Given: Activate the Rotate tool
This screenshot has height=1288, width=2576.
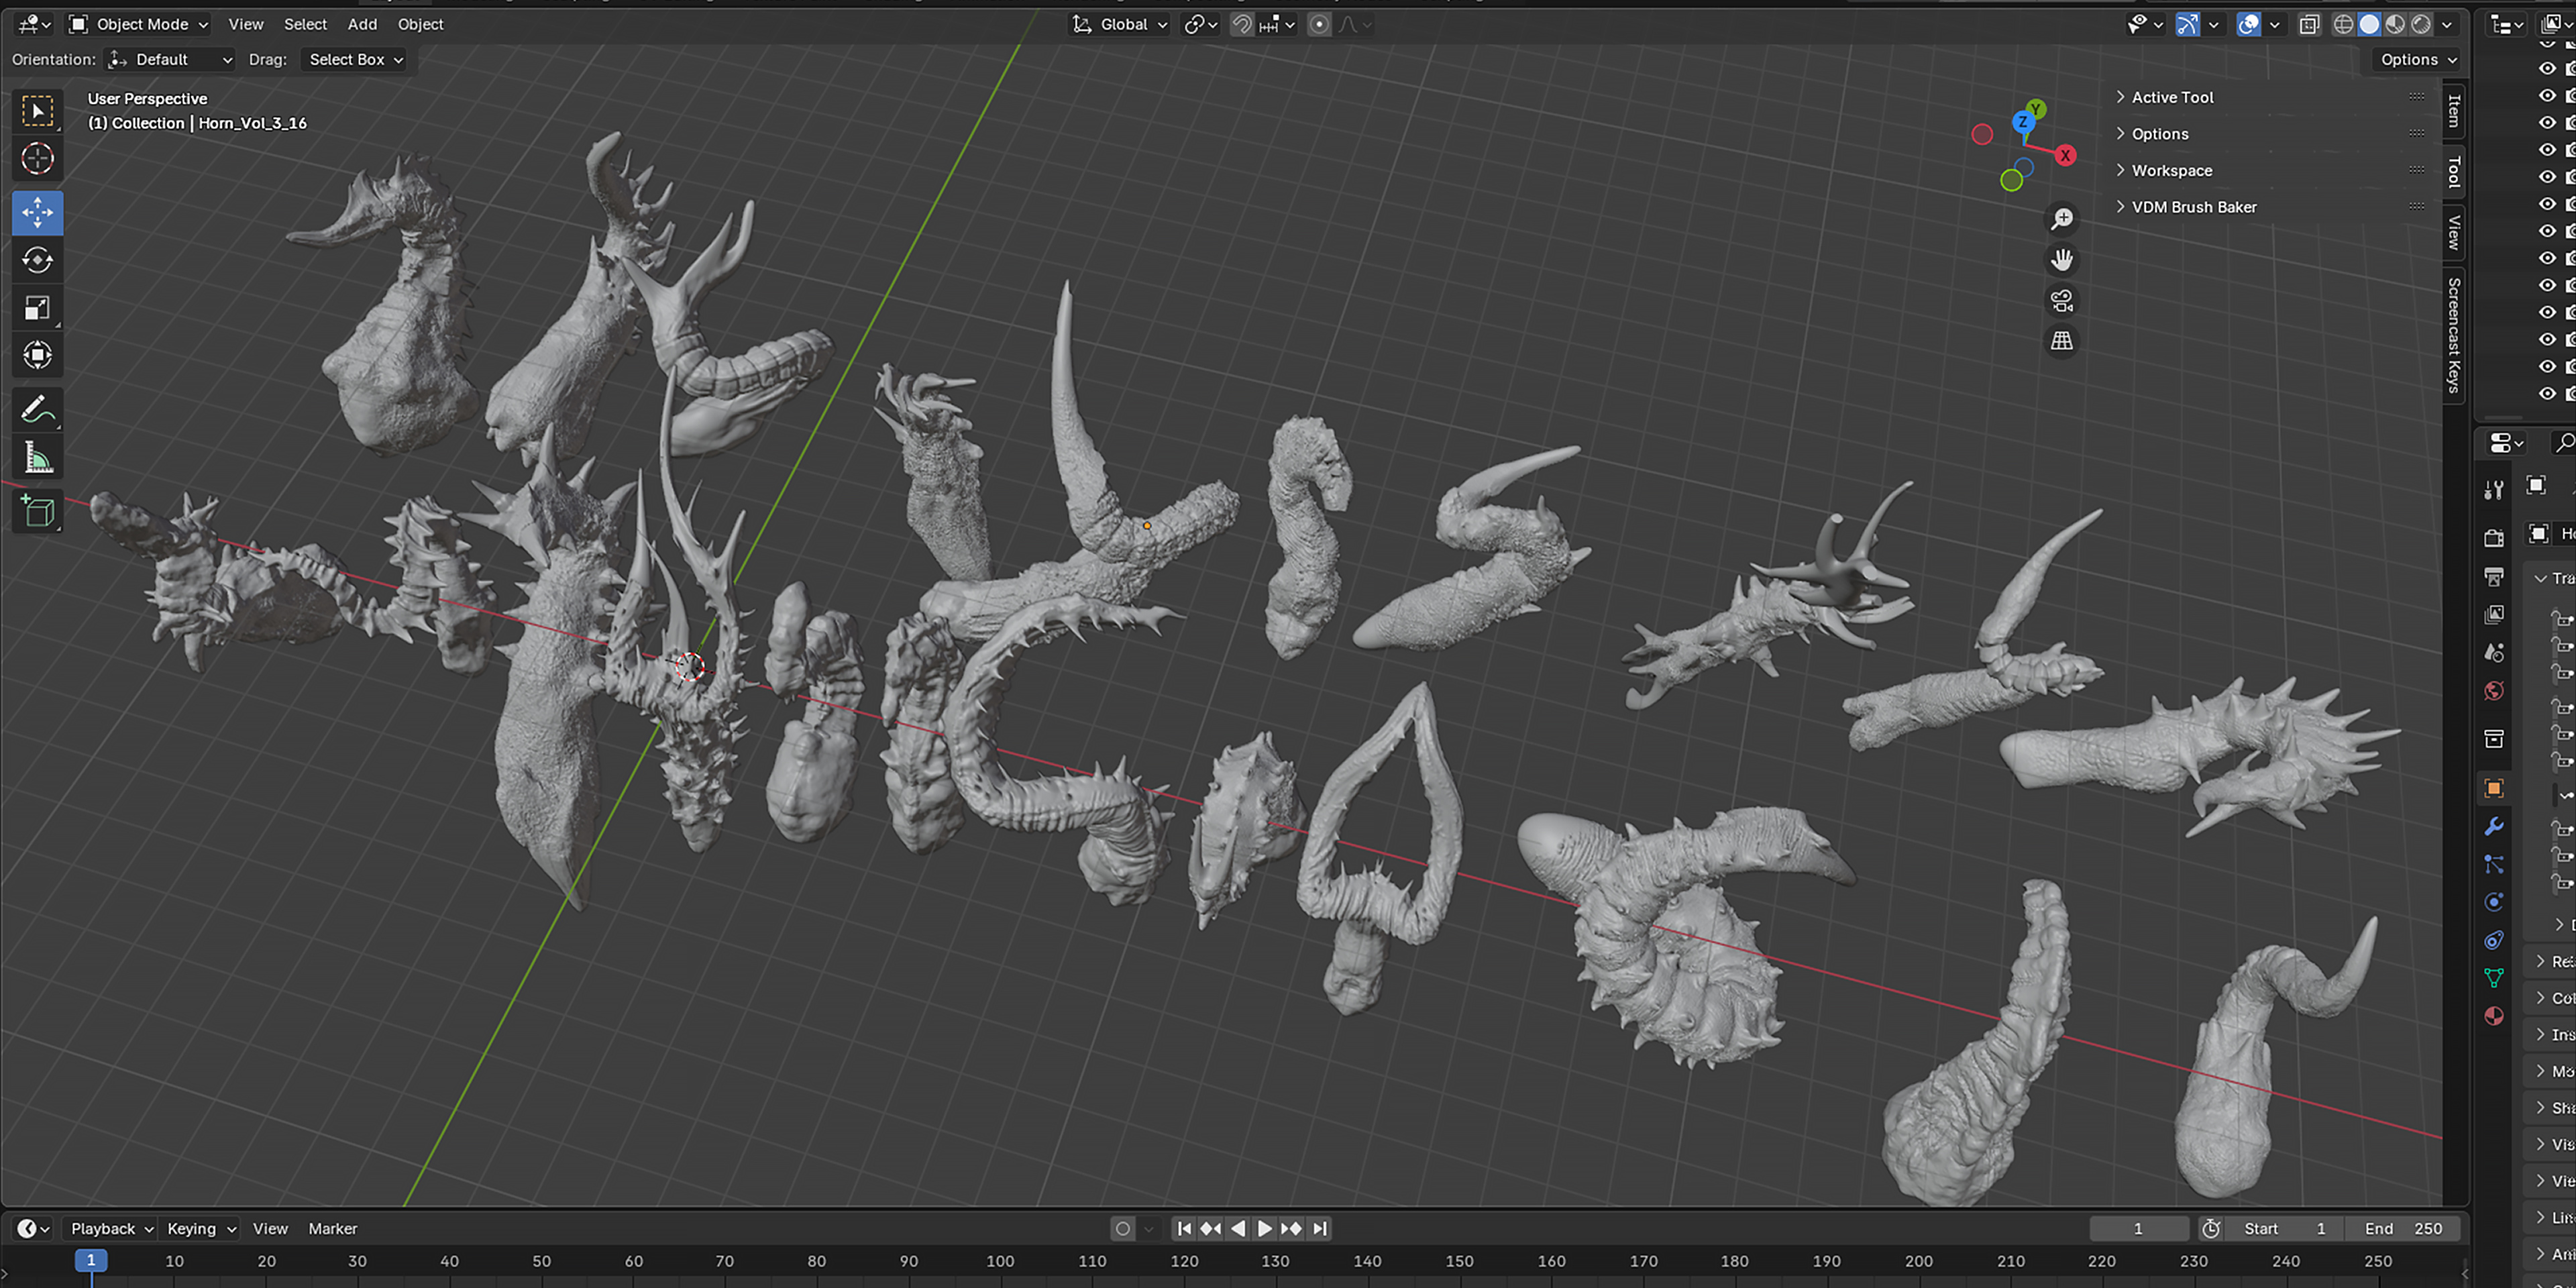Looking at the screenshot, I should point(37,260).
